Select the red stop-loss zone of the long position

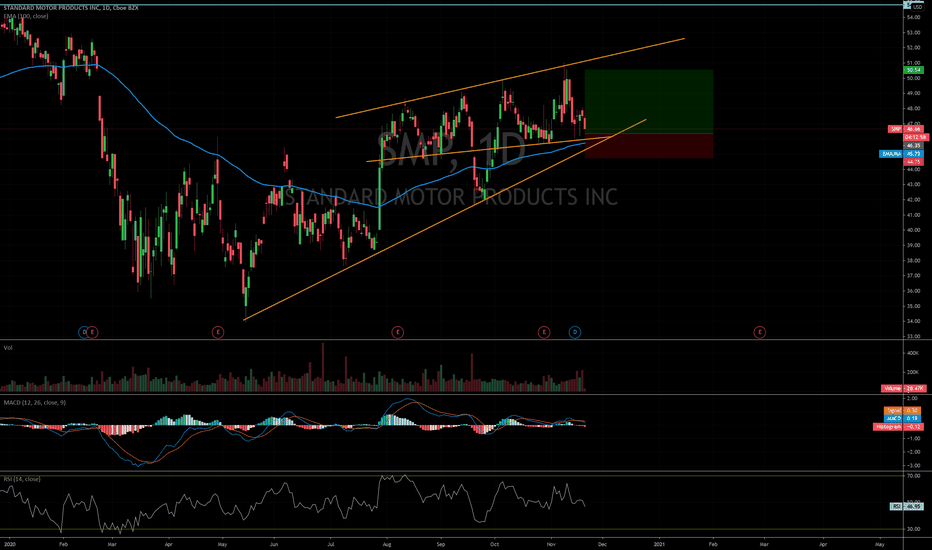(x=648, y=146)
